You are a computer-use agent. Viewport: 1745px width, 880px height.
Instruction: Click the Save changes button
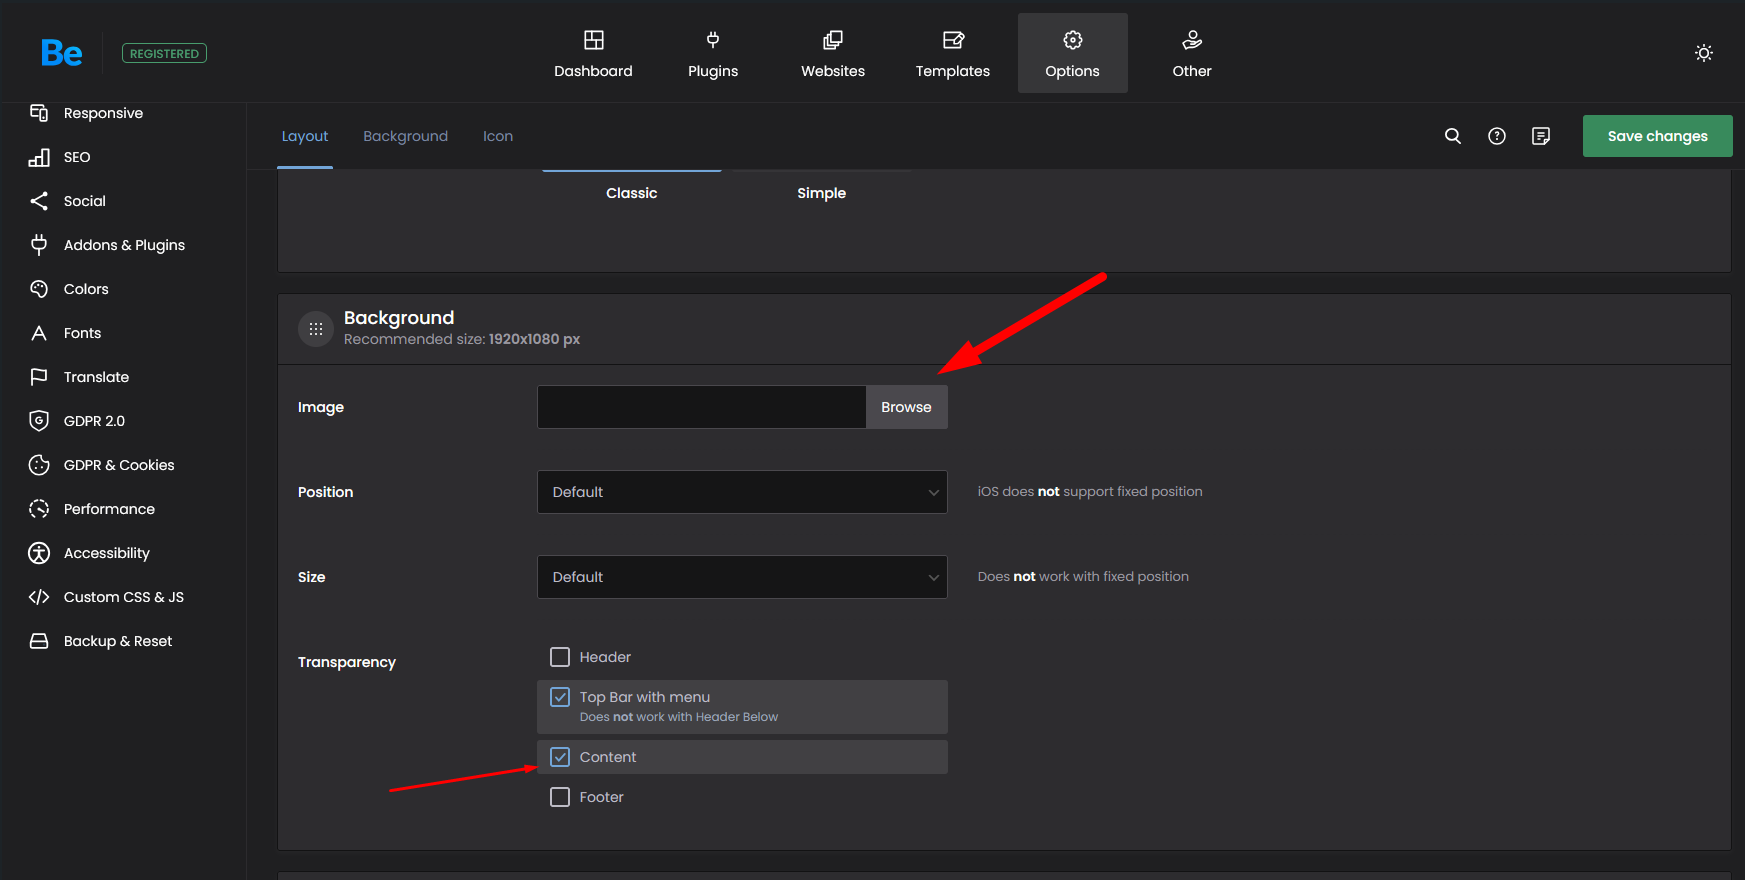coord(1657,136)
